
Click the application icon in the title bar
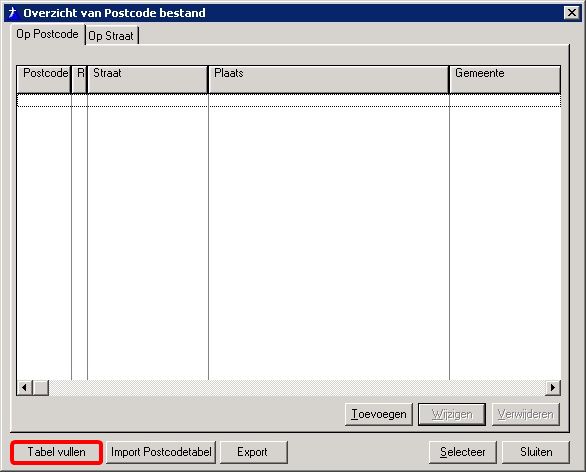(x=13, y=13)
